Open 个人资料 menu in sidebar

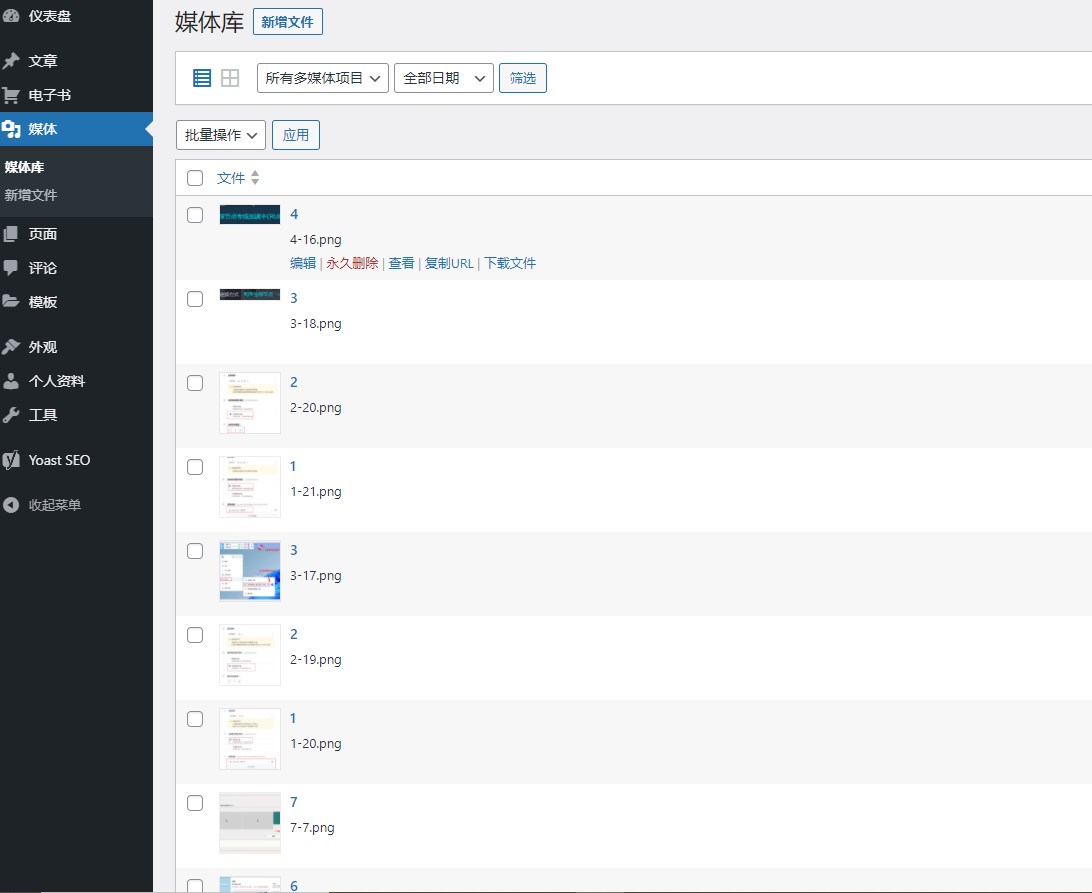(x=56, y=380)
